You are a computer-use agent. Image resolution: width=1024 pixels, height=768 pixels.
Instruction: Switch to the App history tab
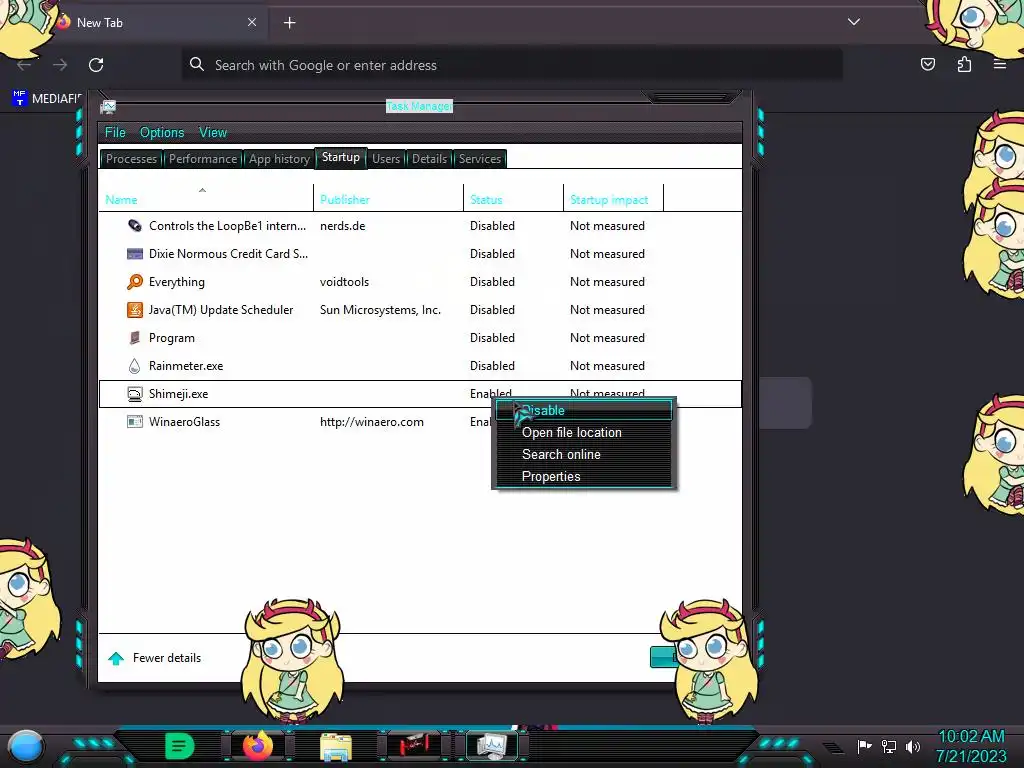[x=279, y=159]
